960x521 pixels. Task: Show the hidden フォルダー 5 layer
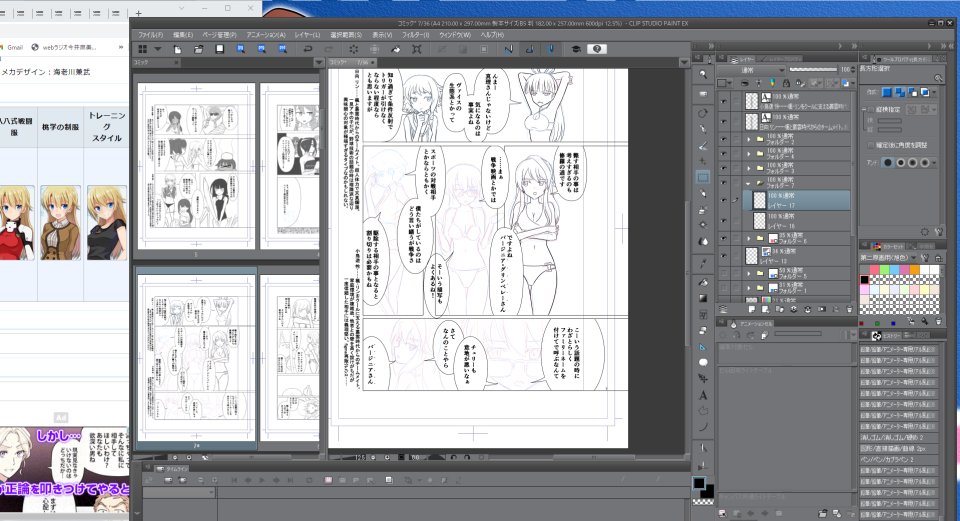click(724, 273)
